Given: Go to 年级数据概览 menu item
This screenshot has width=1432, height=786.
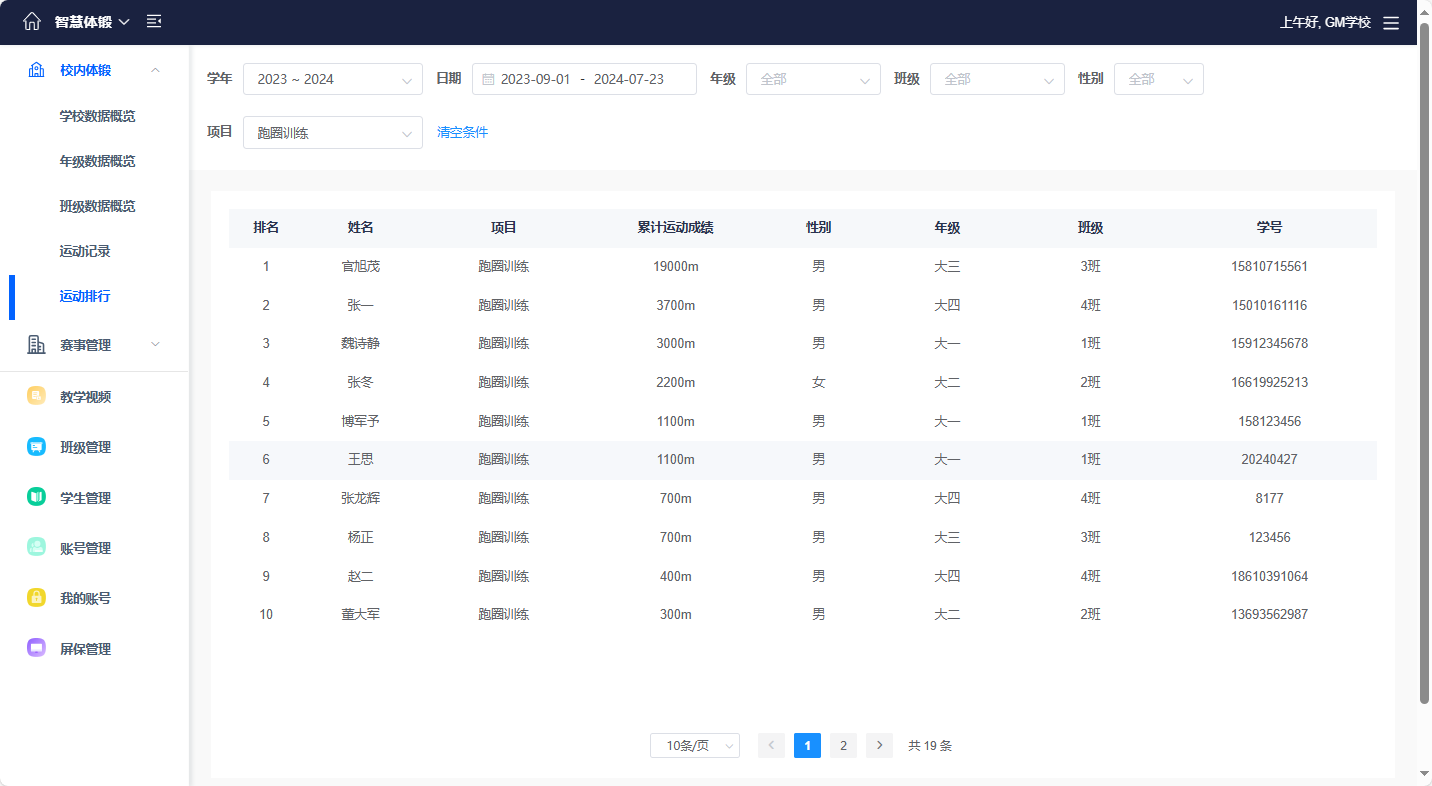Looking at the screenshot, I should pyautogui.click(x=97, y=161).
